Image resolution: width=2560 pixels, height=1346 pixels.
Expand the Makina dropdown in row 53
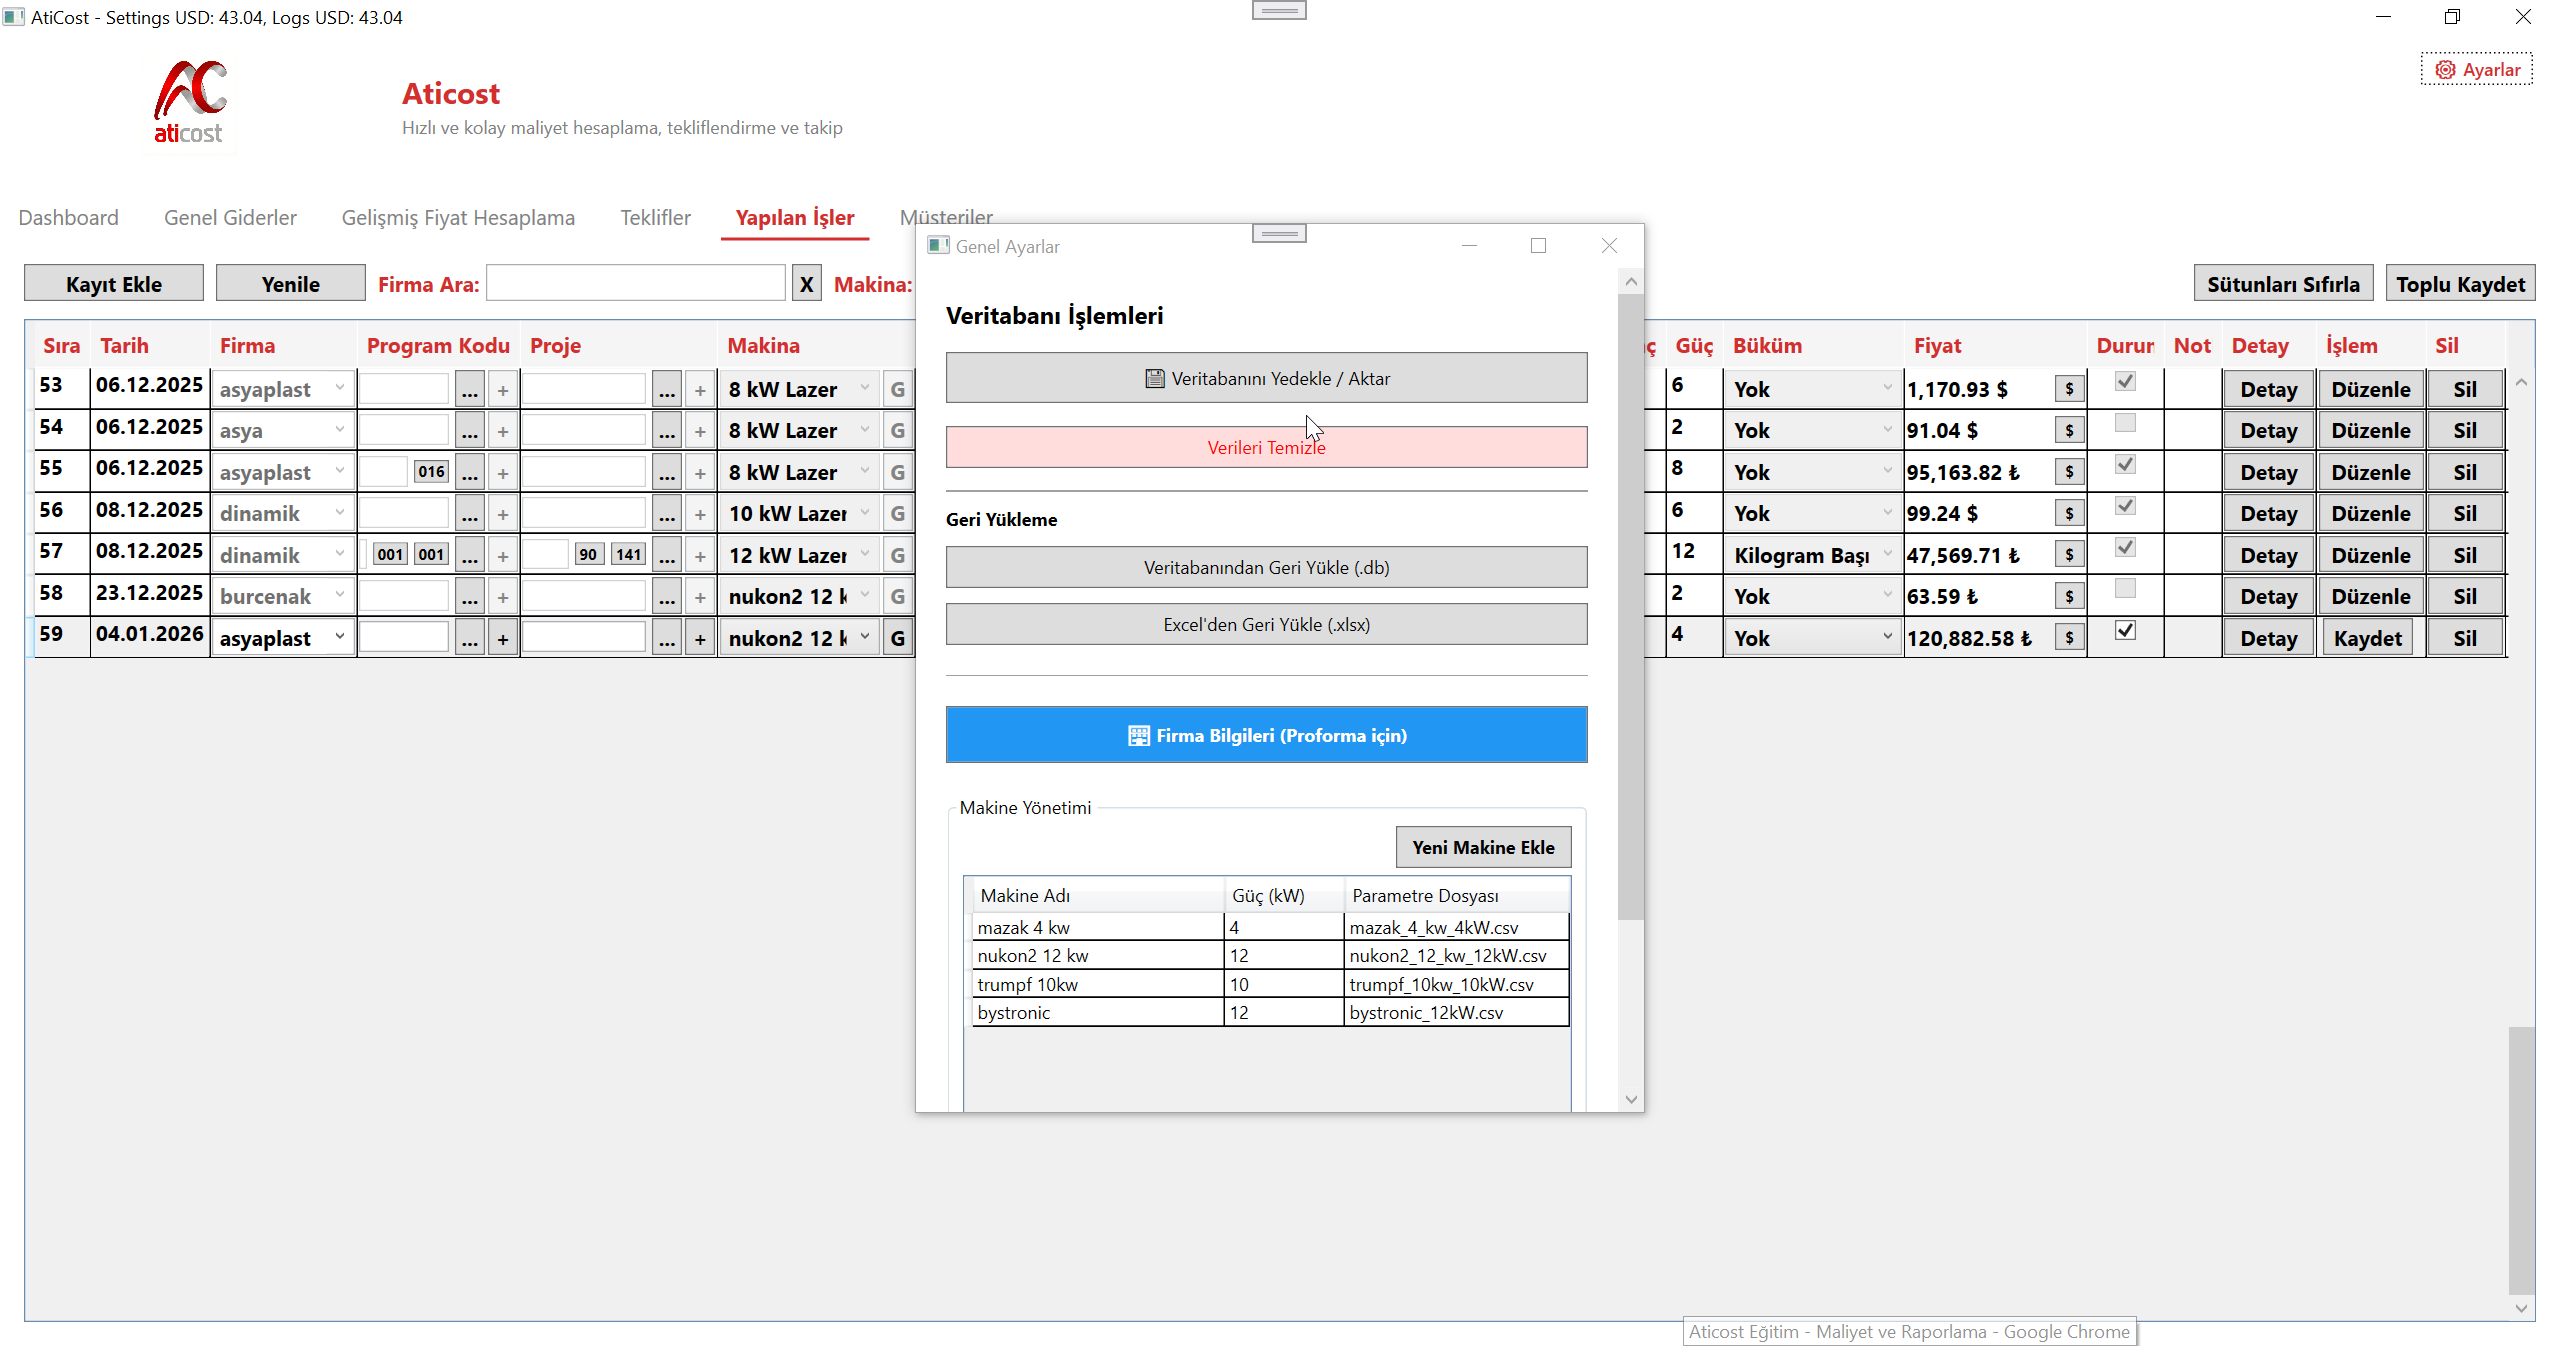pyautogui.click(x=865, y=388)
